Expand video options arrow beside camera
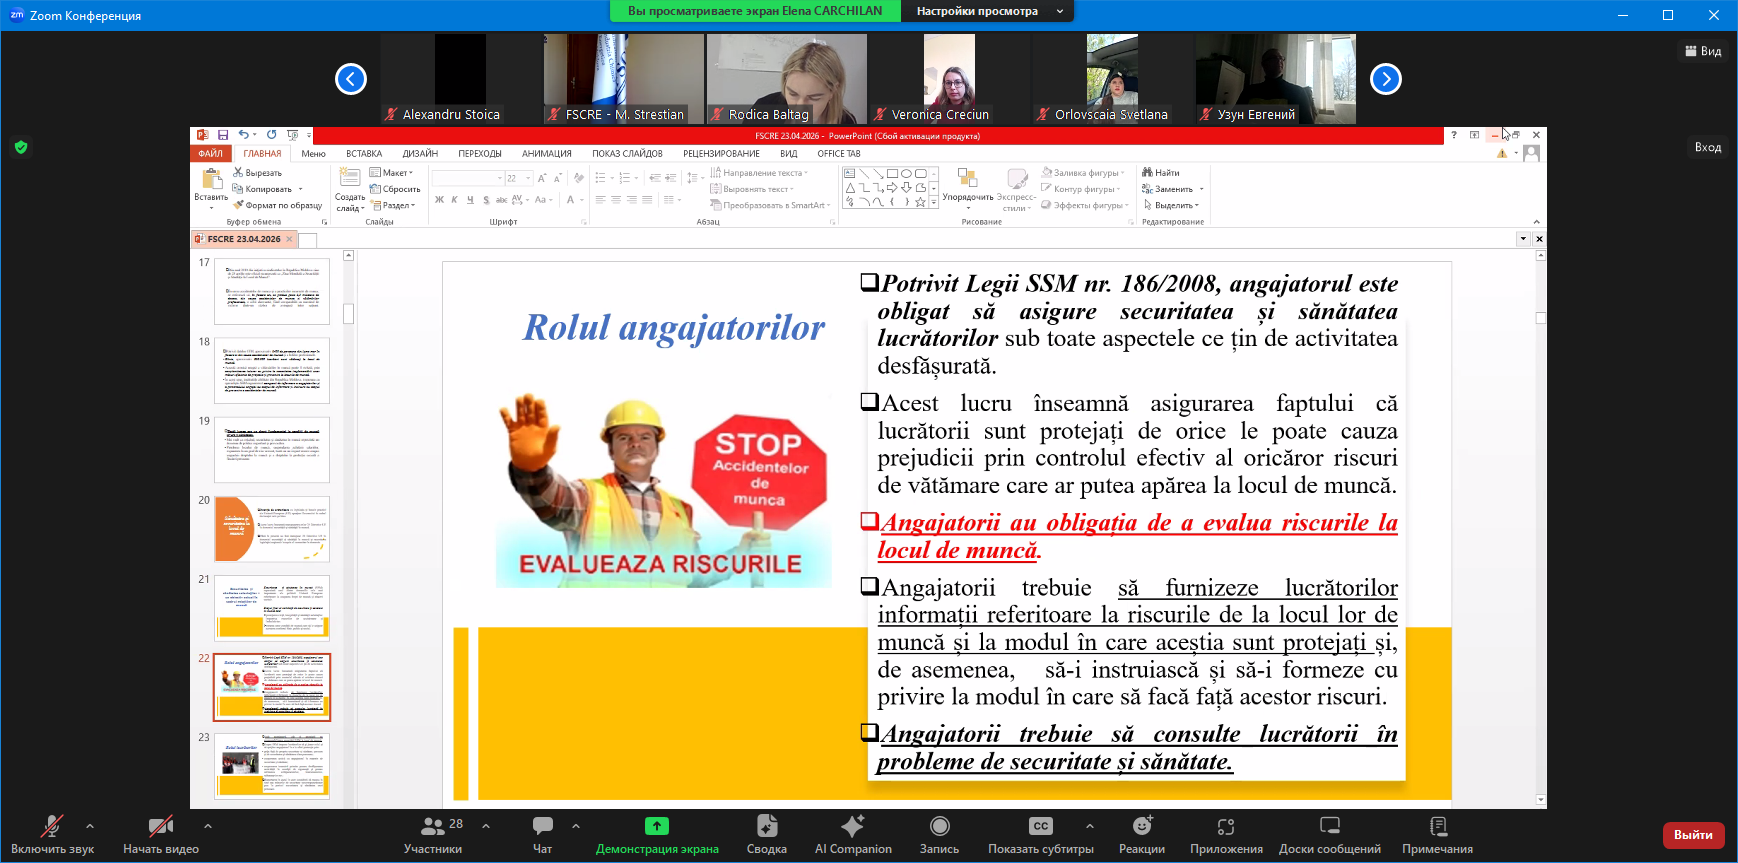1738x863 pixels. click(x=208, y=826)
